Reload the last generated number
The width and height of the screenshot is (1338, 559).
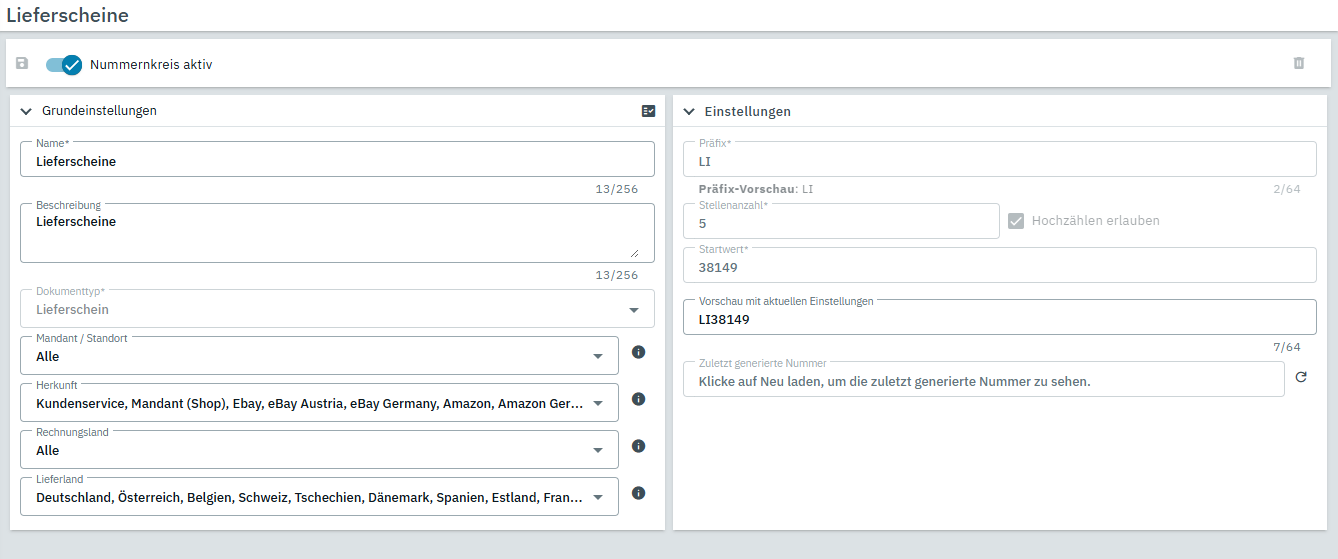tap(1301, 378)
